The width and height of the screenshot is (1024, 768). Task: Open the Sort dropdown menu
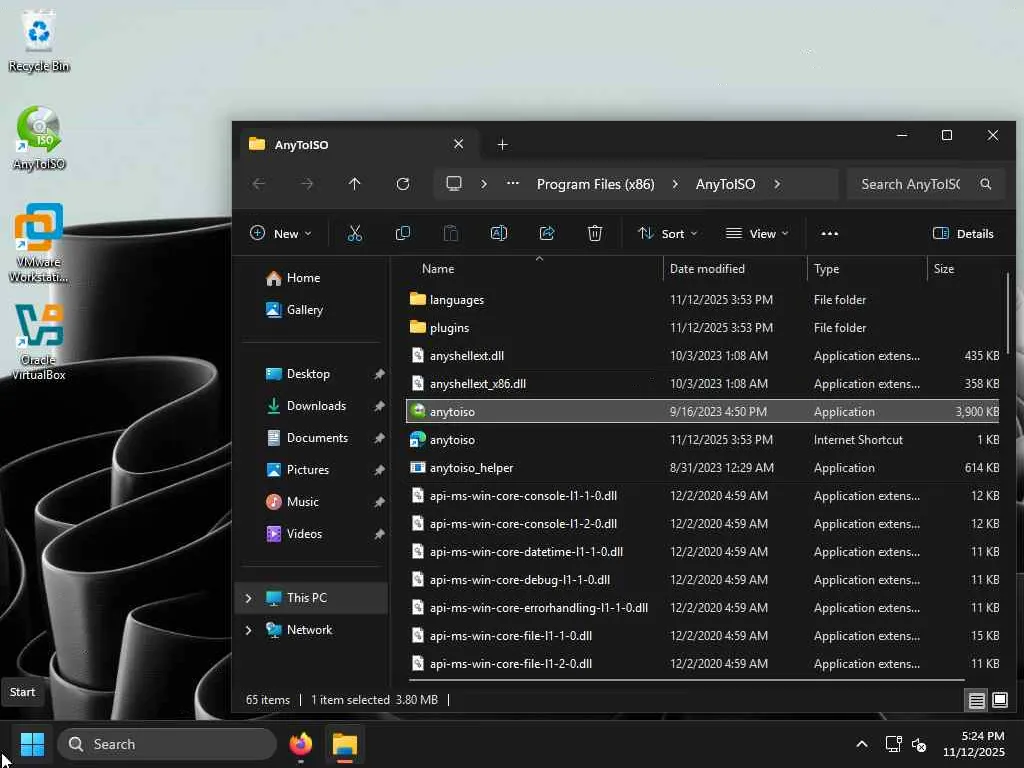coord(667,233)
